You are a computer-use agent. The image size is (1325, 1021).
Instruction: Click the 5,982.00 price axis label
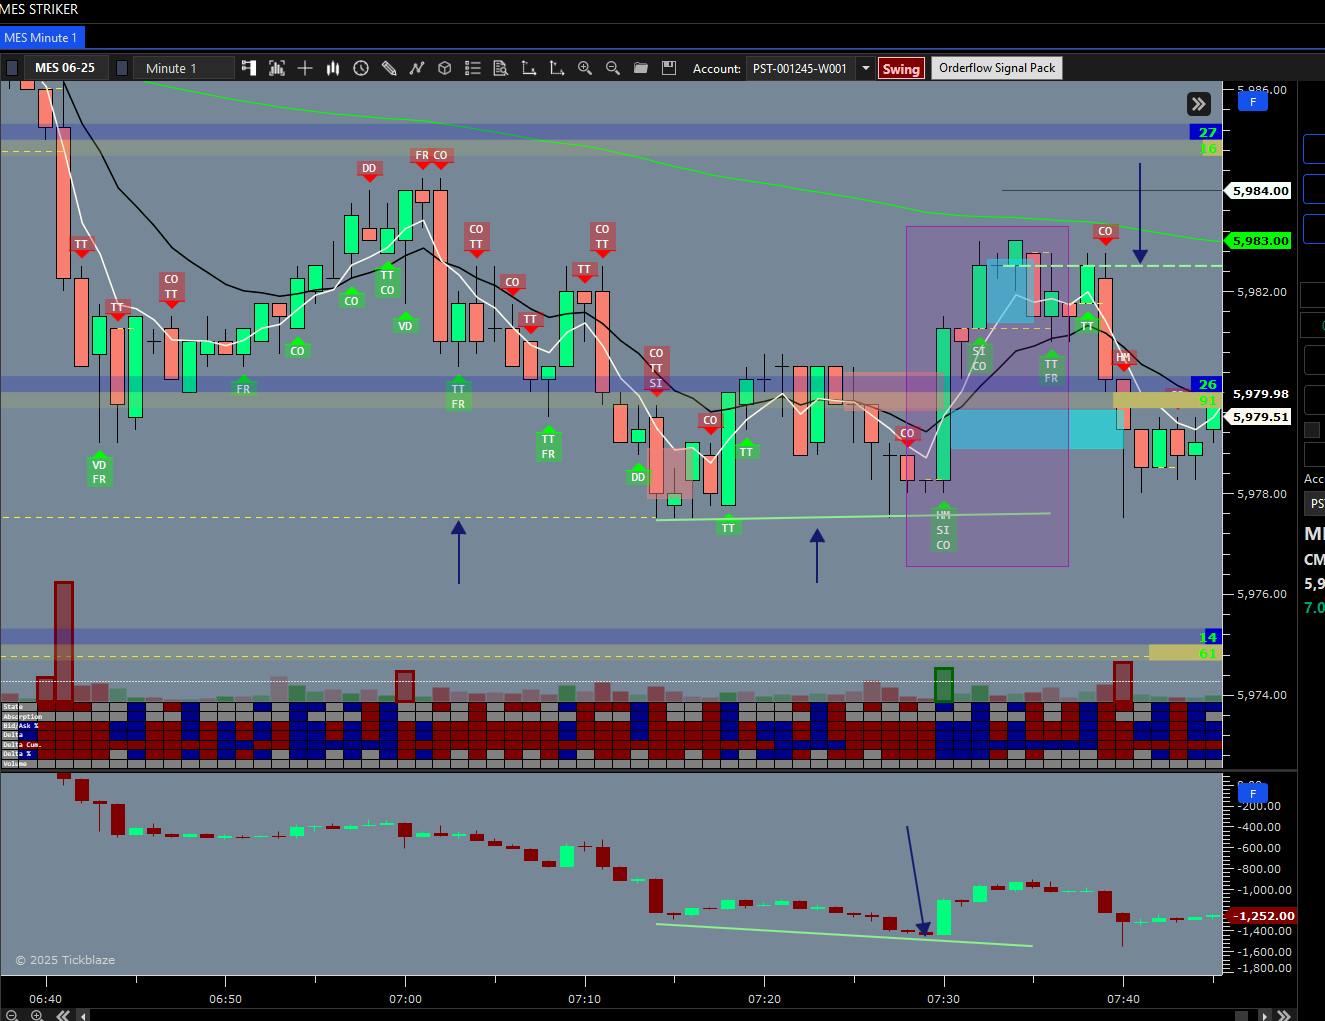coord(1262,292)
